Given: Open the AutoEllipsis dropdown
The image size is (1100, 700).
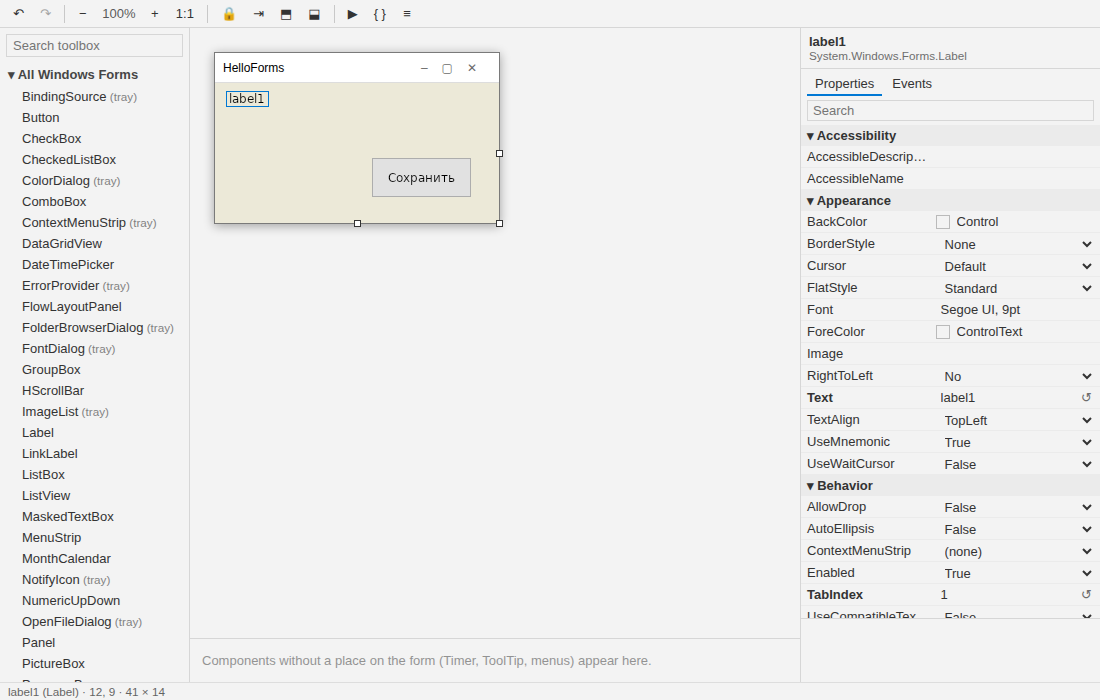Looking at the screenshot, I should click(x=1017, y=530).
